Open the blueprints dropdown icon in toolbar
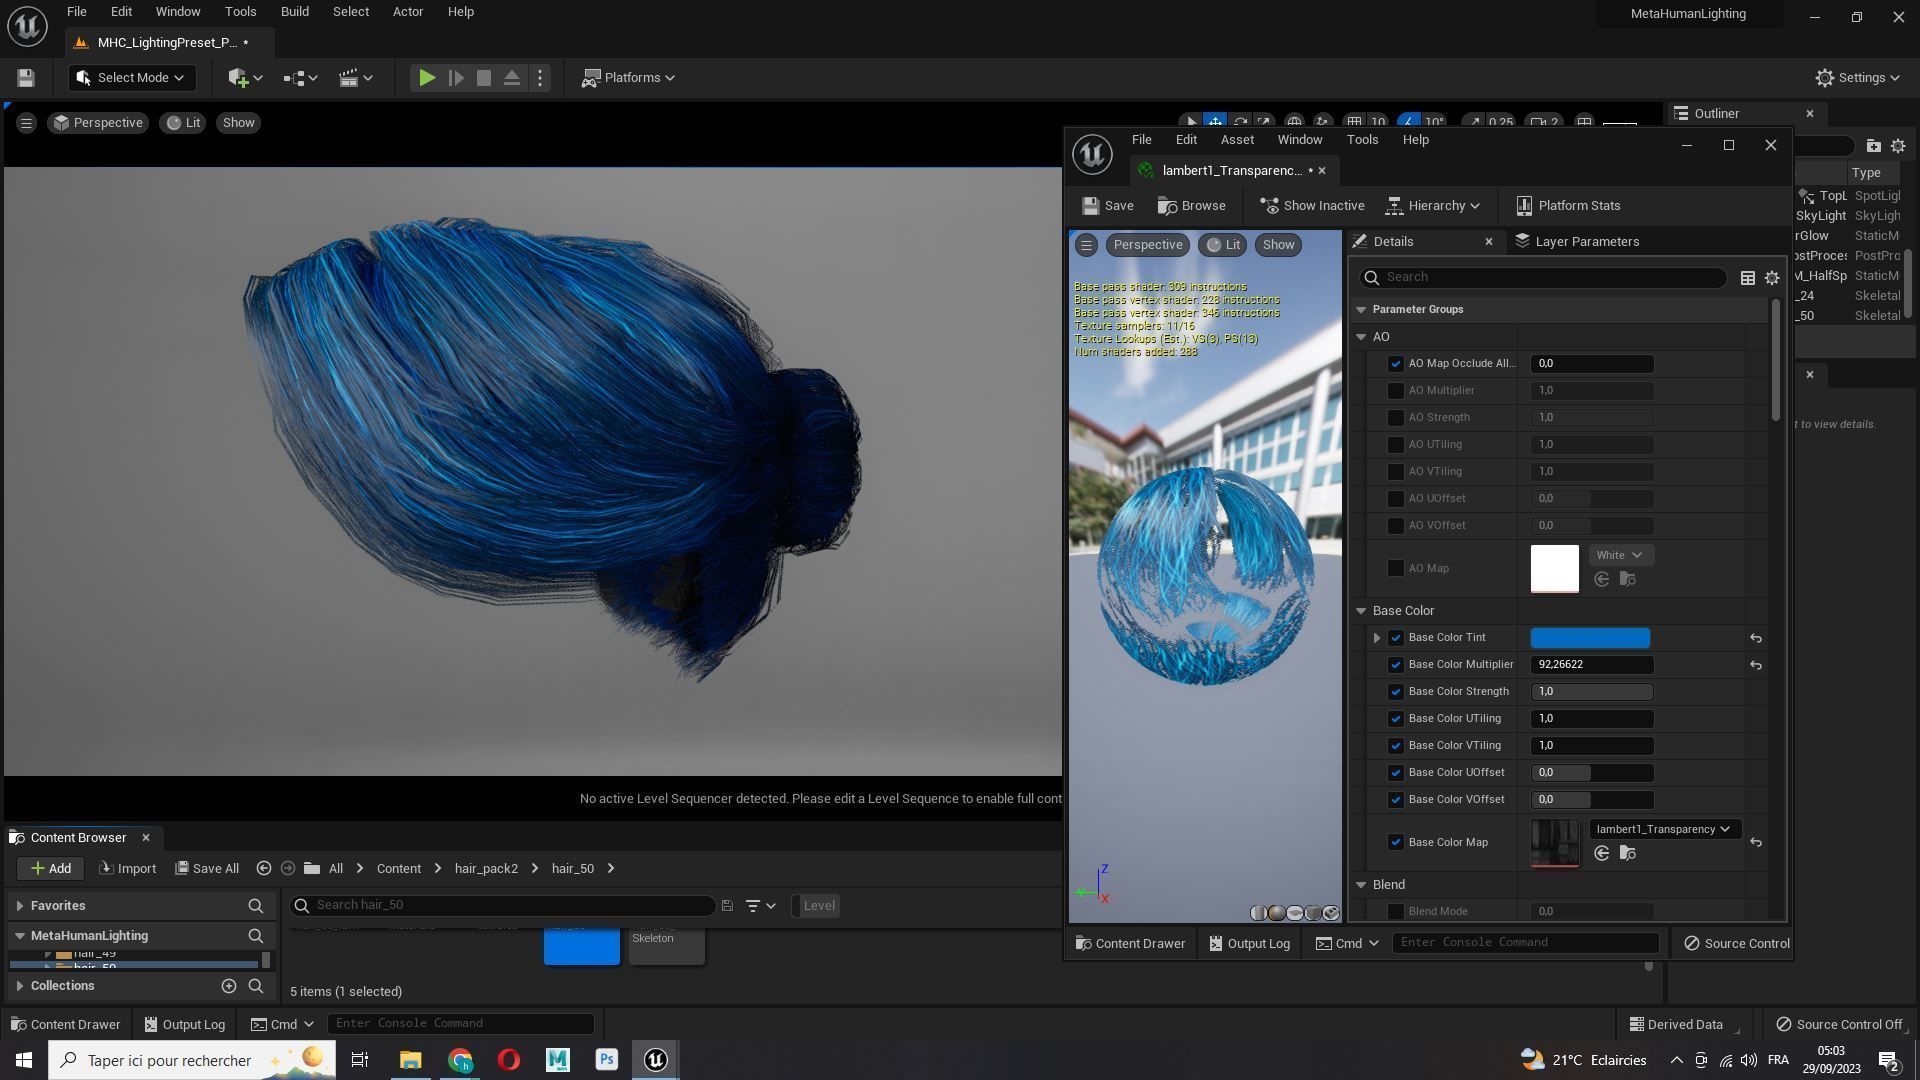This screenshot has height=1080, width=1920. (299, 78)
